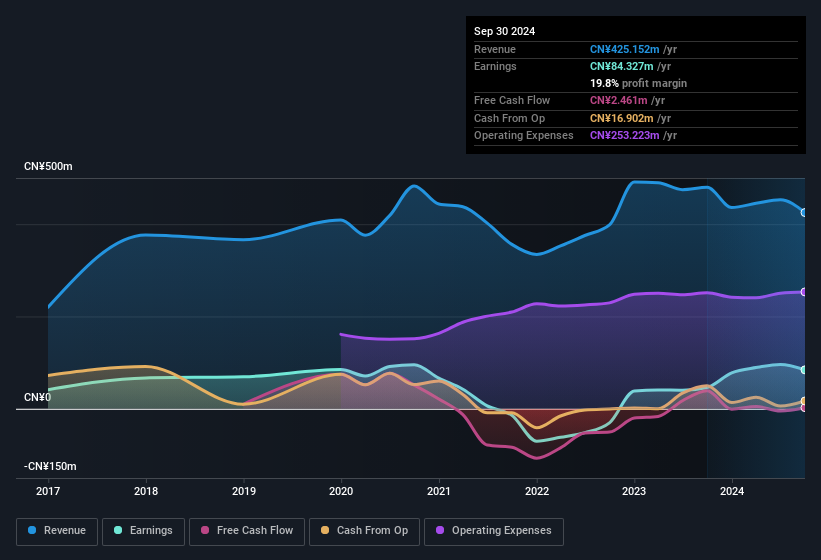The image size is (821, 560).
Task: Click the CN¥500m y-axis label
Action: point(48,166)
